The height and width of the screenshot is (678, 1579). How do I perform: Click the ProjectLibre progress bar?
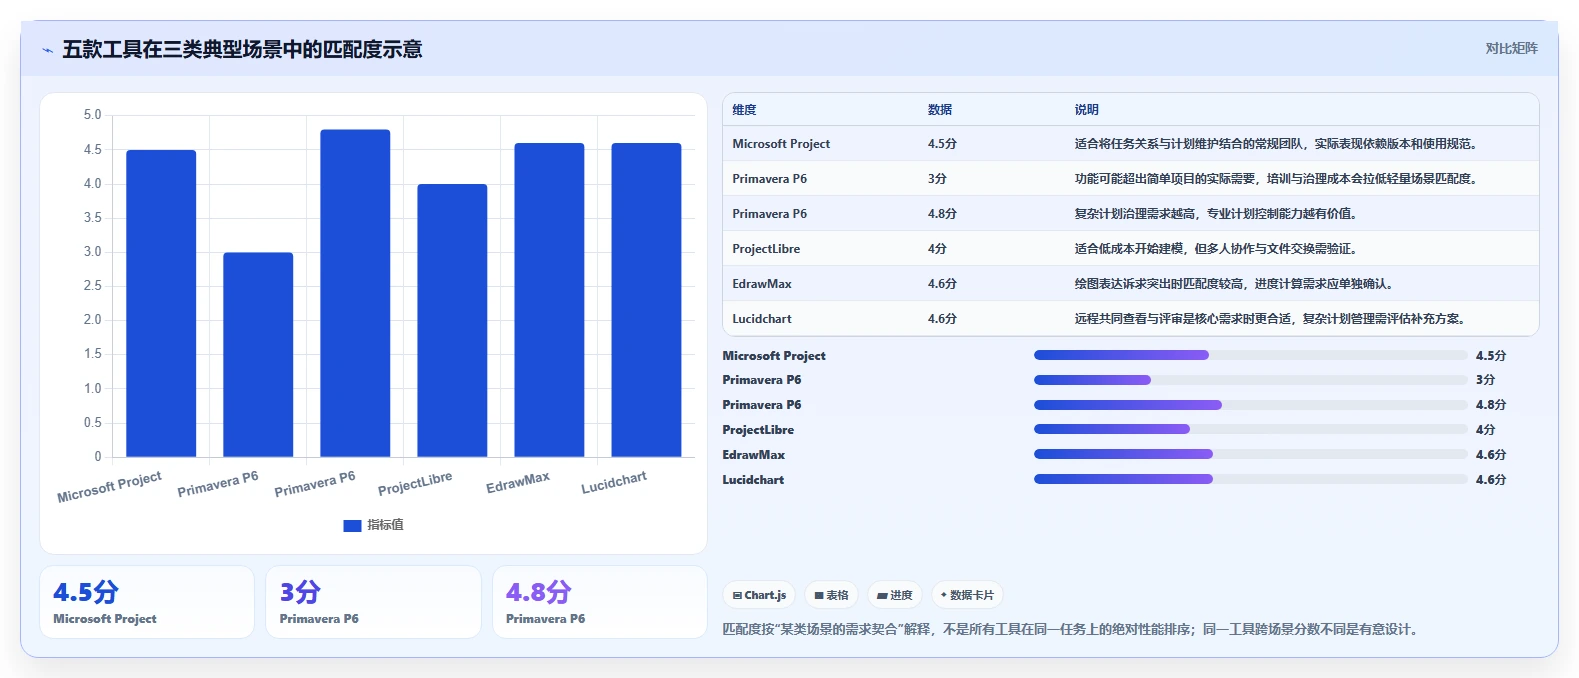pyautogui.click(x=1251, y=430)
